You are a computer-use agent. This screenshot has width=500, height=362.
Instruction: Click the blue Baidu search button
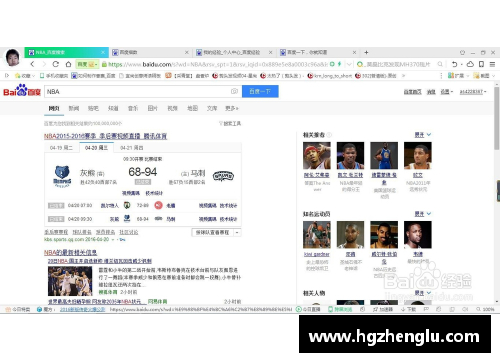pyautogui.click(x=260, y=91)
